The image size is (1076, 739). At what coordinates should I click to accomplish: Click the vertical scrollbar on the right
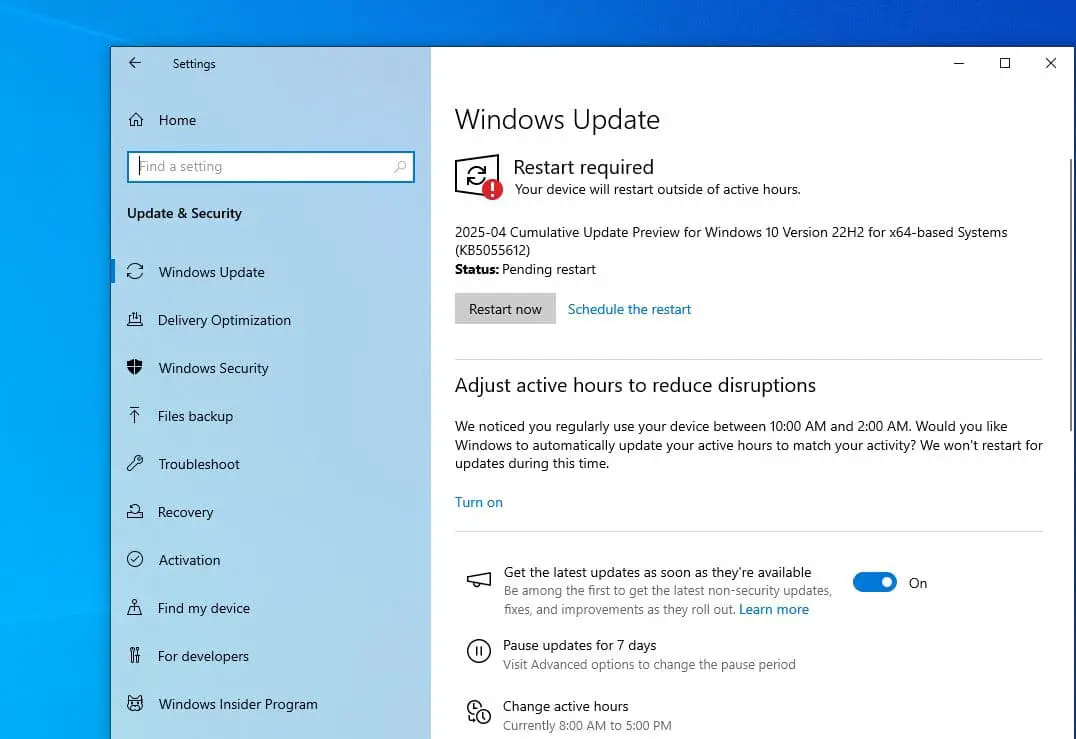(1071, 295)
